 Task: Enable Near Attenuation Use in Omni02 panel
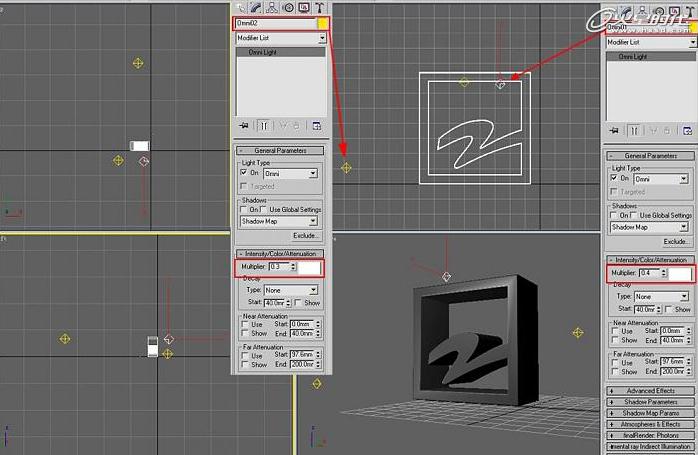coord(245,325)
